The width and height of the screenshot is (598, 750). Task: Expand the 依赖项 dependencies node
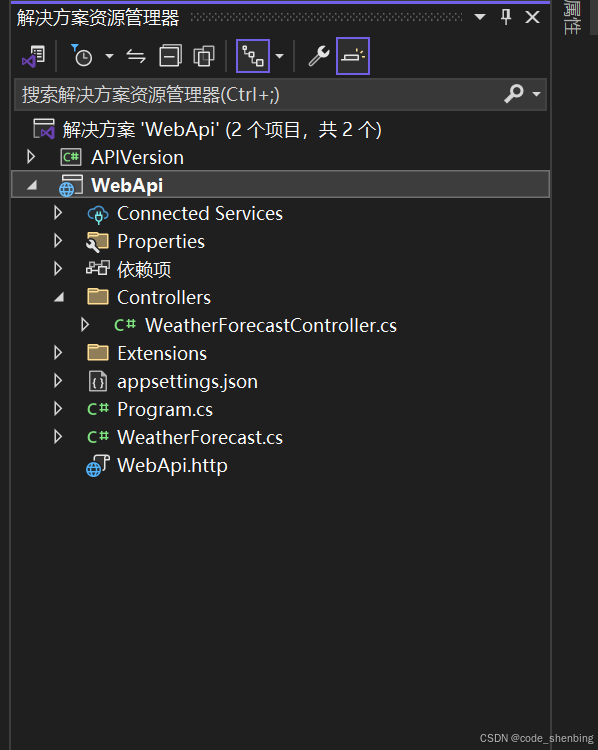click(58, 269)
